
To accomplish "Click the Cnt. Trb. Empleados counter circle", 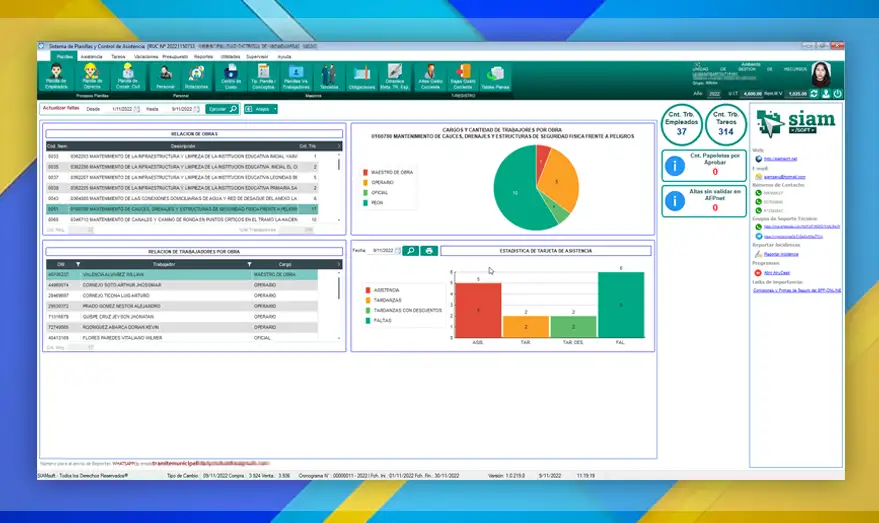I will (681, 124).
